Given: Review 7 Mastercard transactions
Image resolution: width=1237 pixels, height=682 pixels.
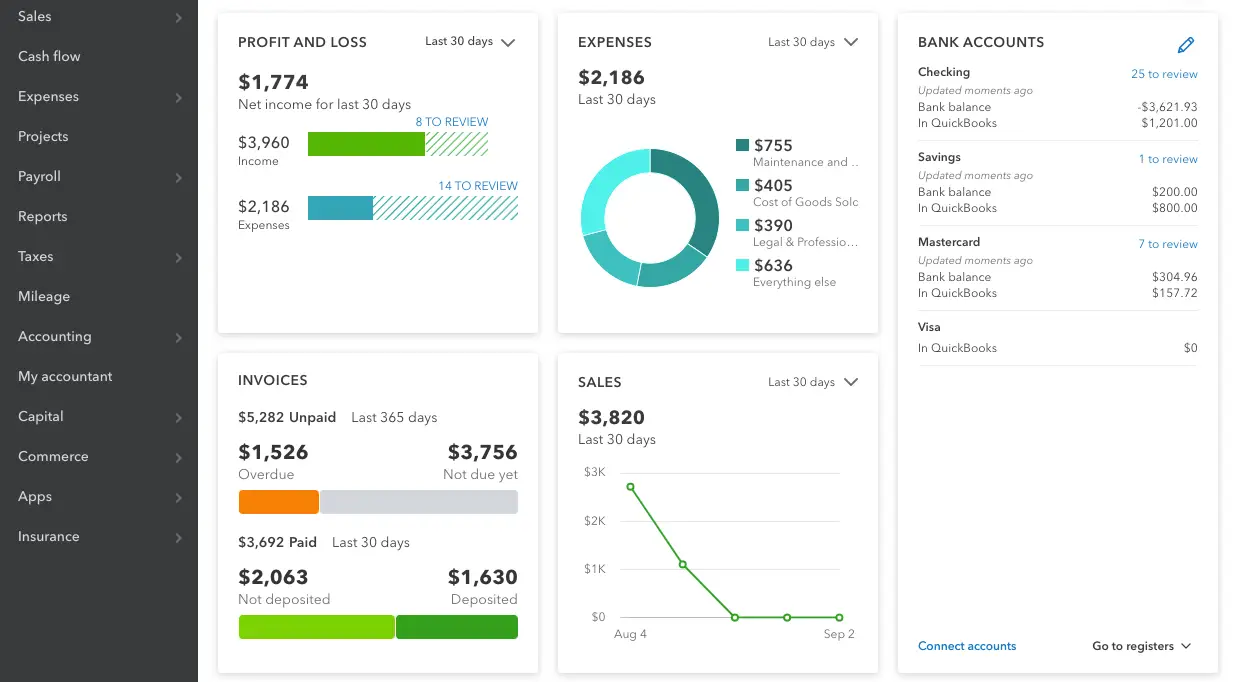Looking at the screenshot, I should pyautogui.click(x=1167, y=243).
